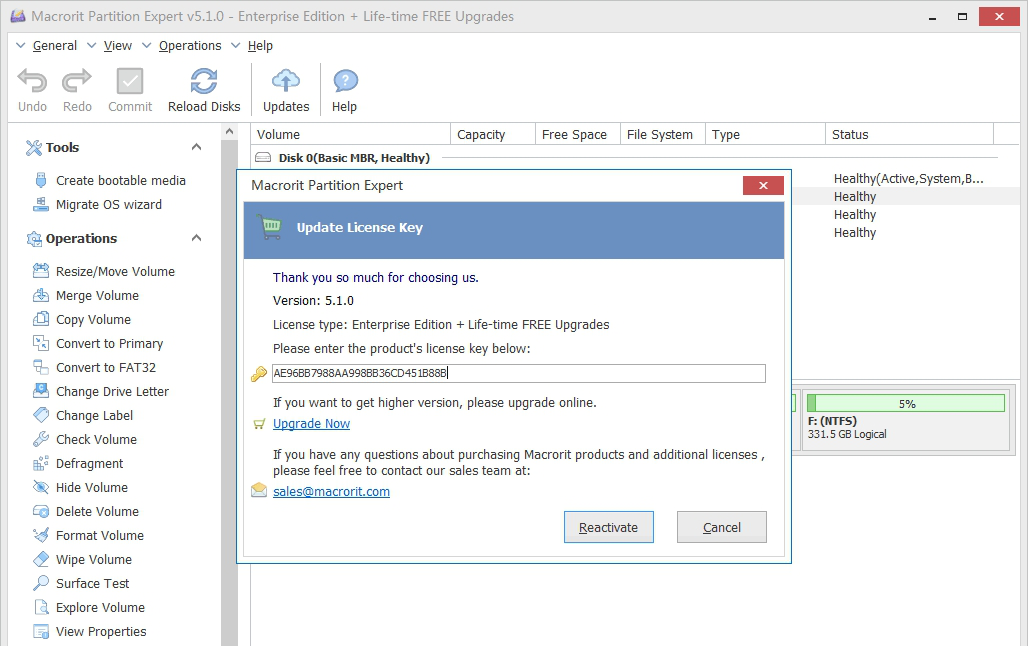Follow the Upgrade Now link

(x=311, y=424)
